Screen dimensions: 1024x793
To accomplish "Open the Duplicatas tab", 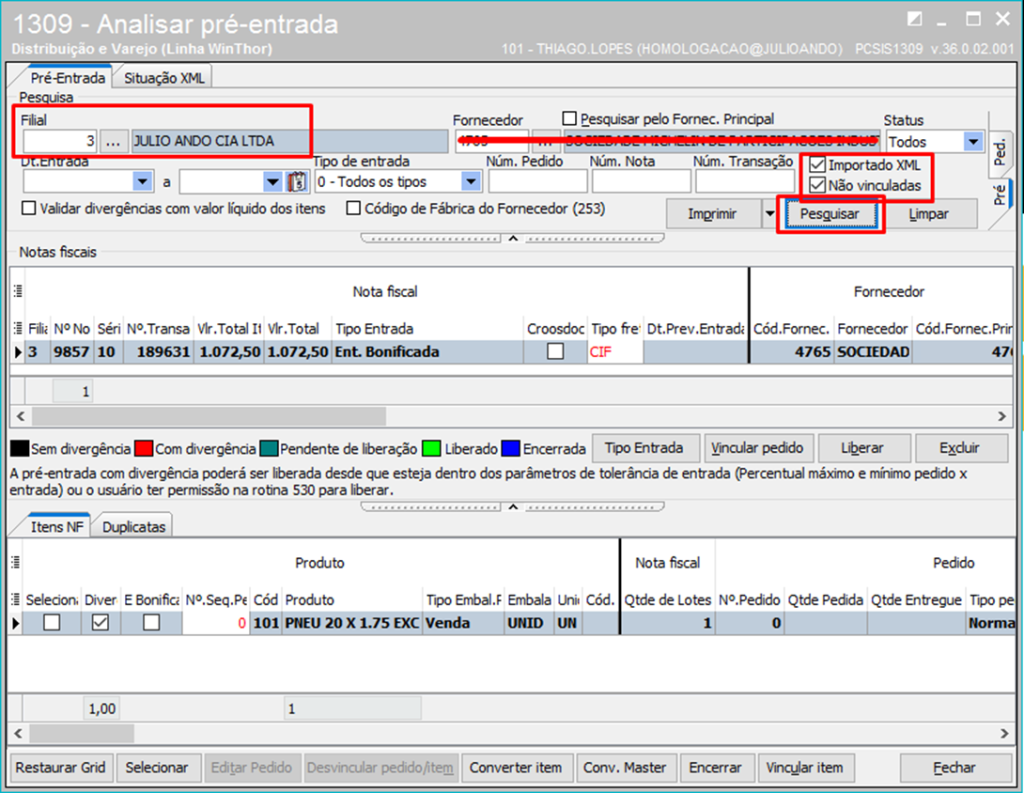I will [x=135, y=526].
